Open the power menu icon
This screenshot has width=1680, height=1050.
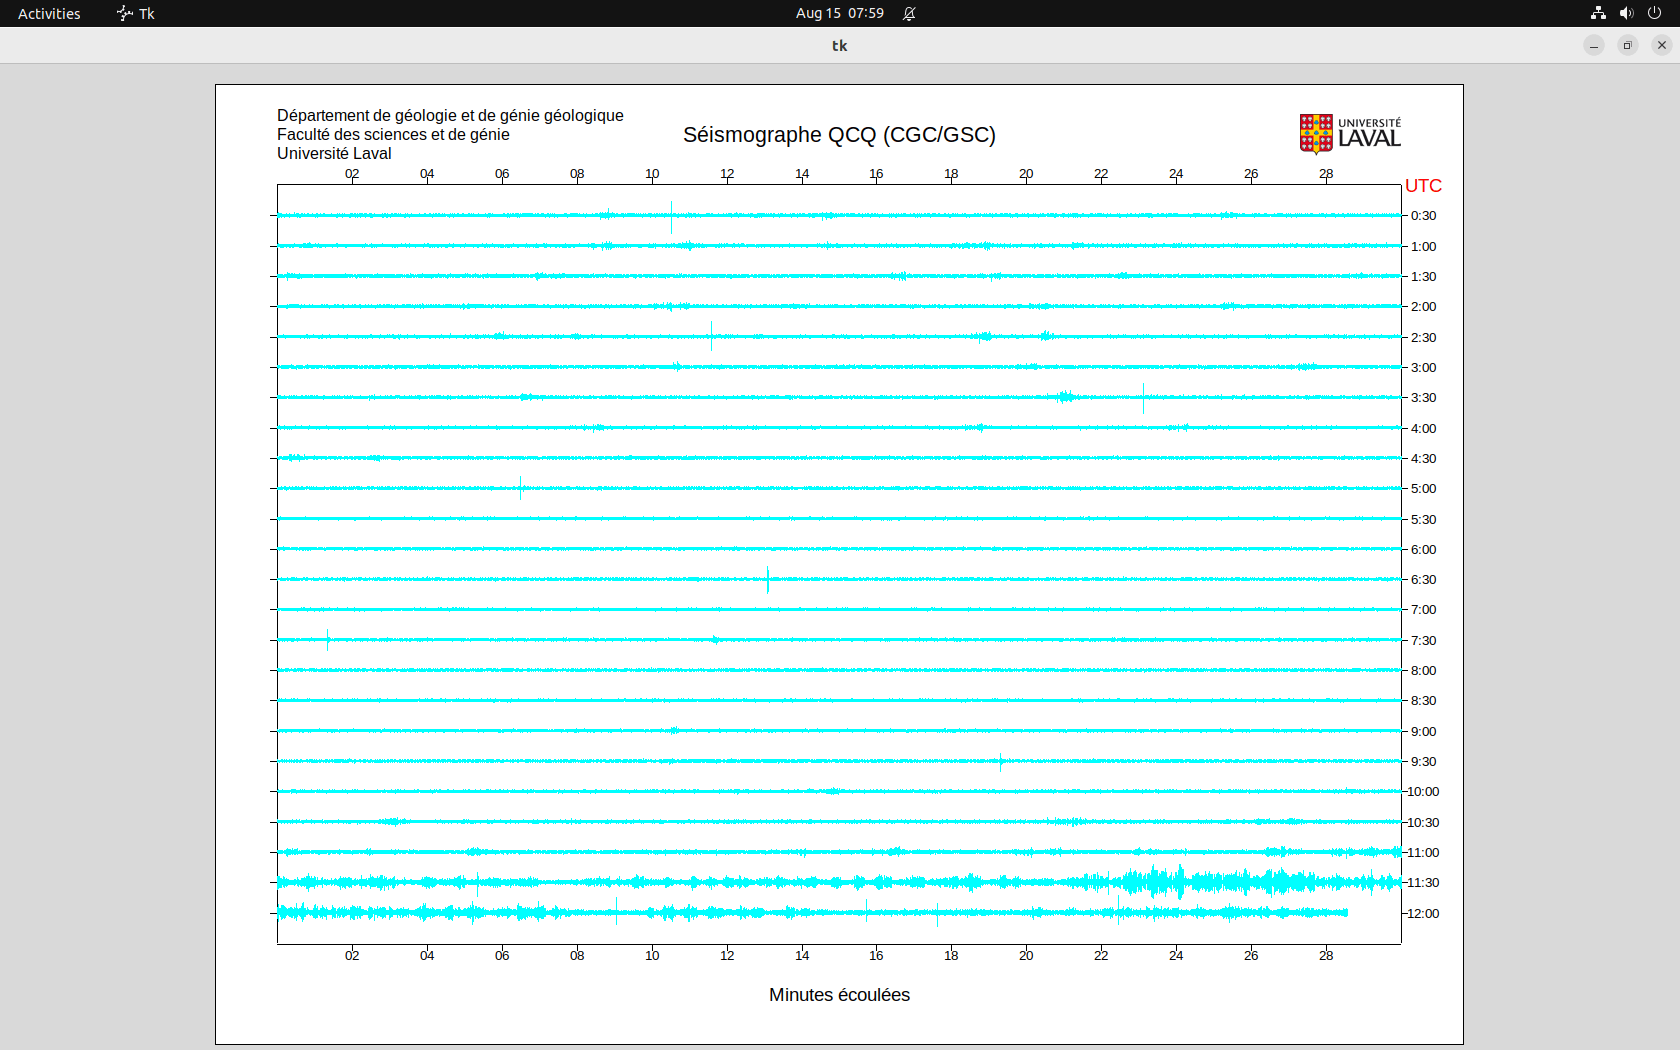(1654, 13)
